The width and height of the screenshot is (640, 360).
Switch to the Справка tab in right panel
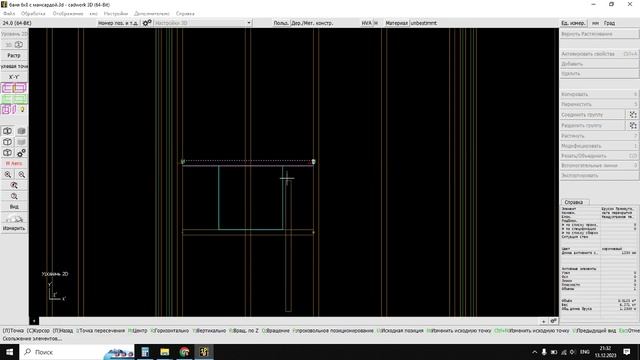574,202
